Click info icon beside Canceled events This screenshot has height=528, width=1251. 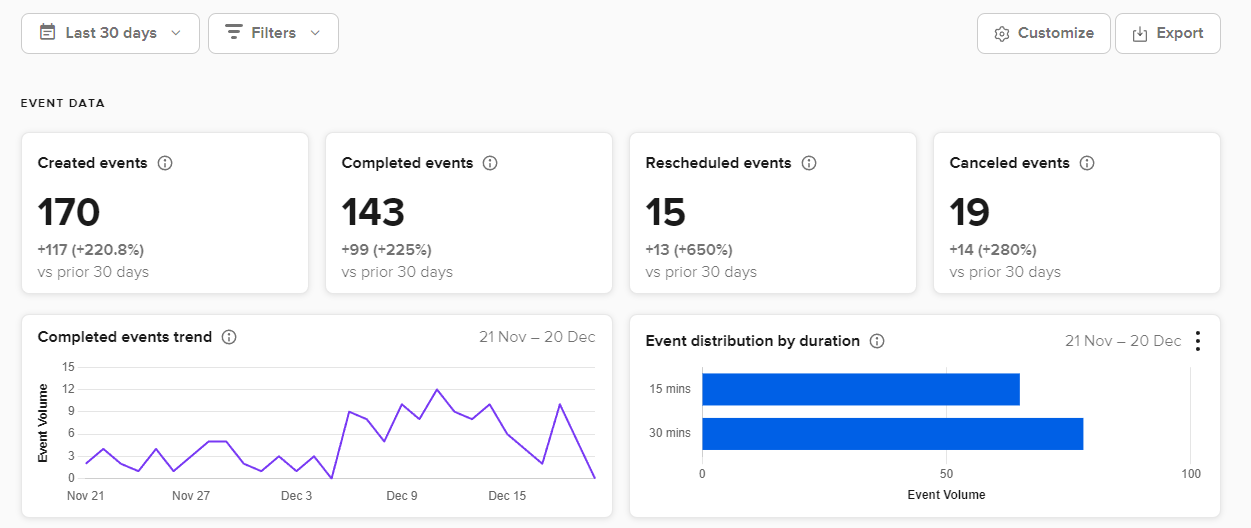point(1087,163)
